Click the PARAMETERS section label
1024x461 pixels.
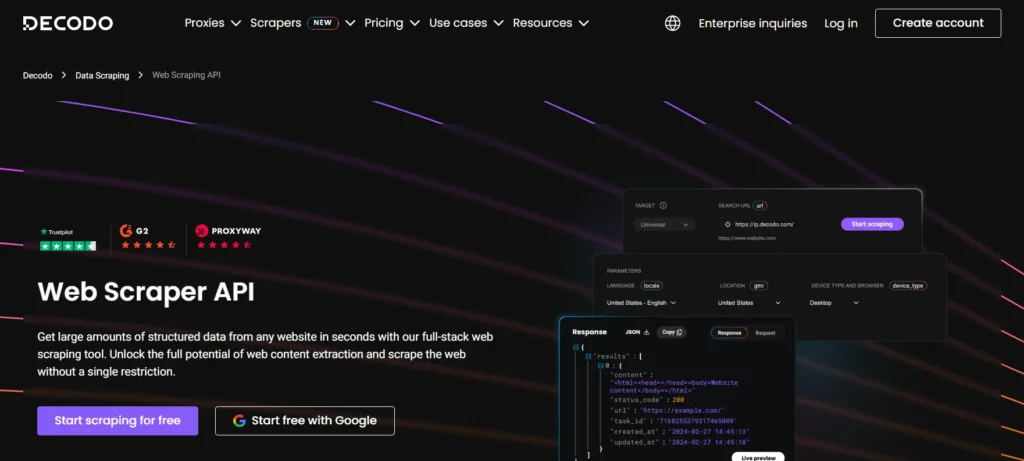coord(624,270)
